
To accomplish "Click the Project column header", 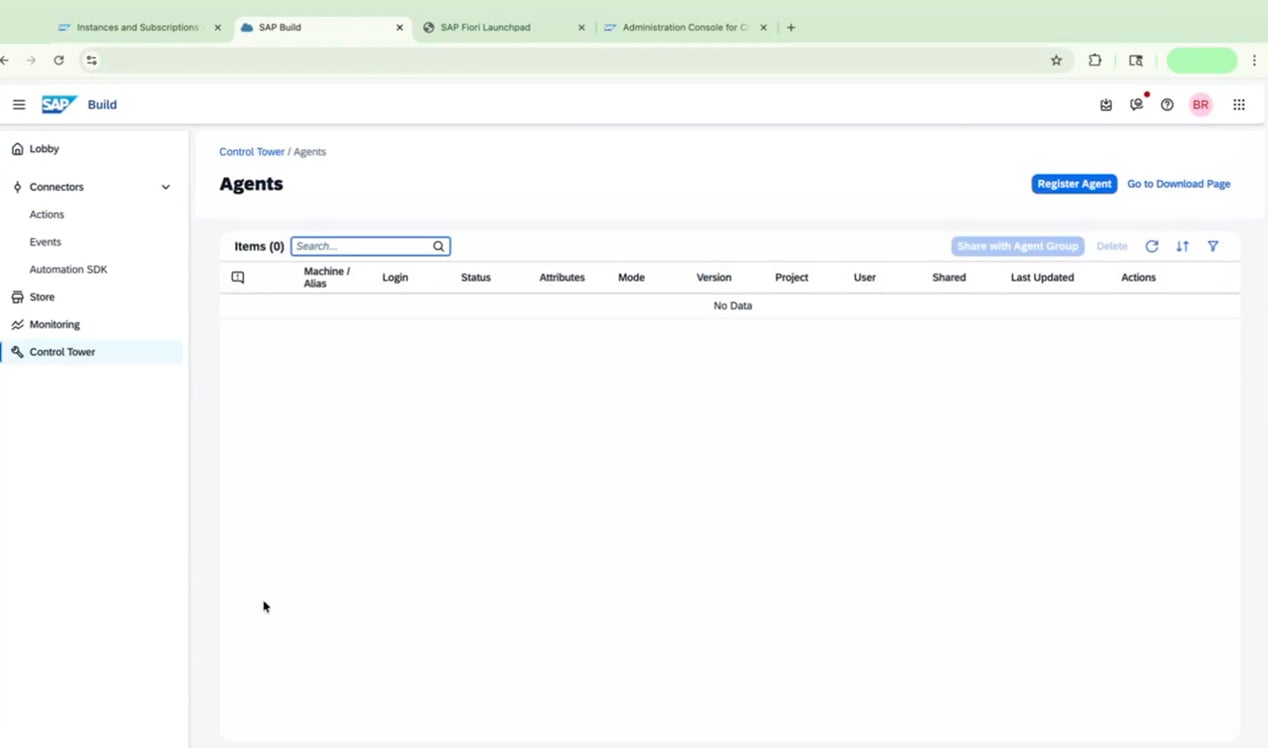I will 791,278.
